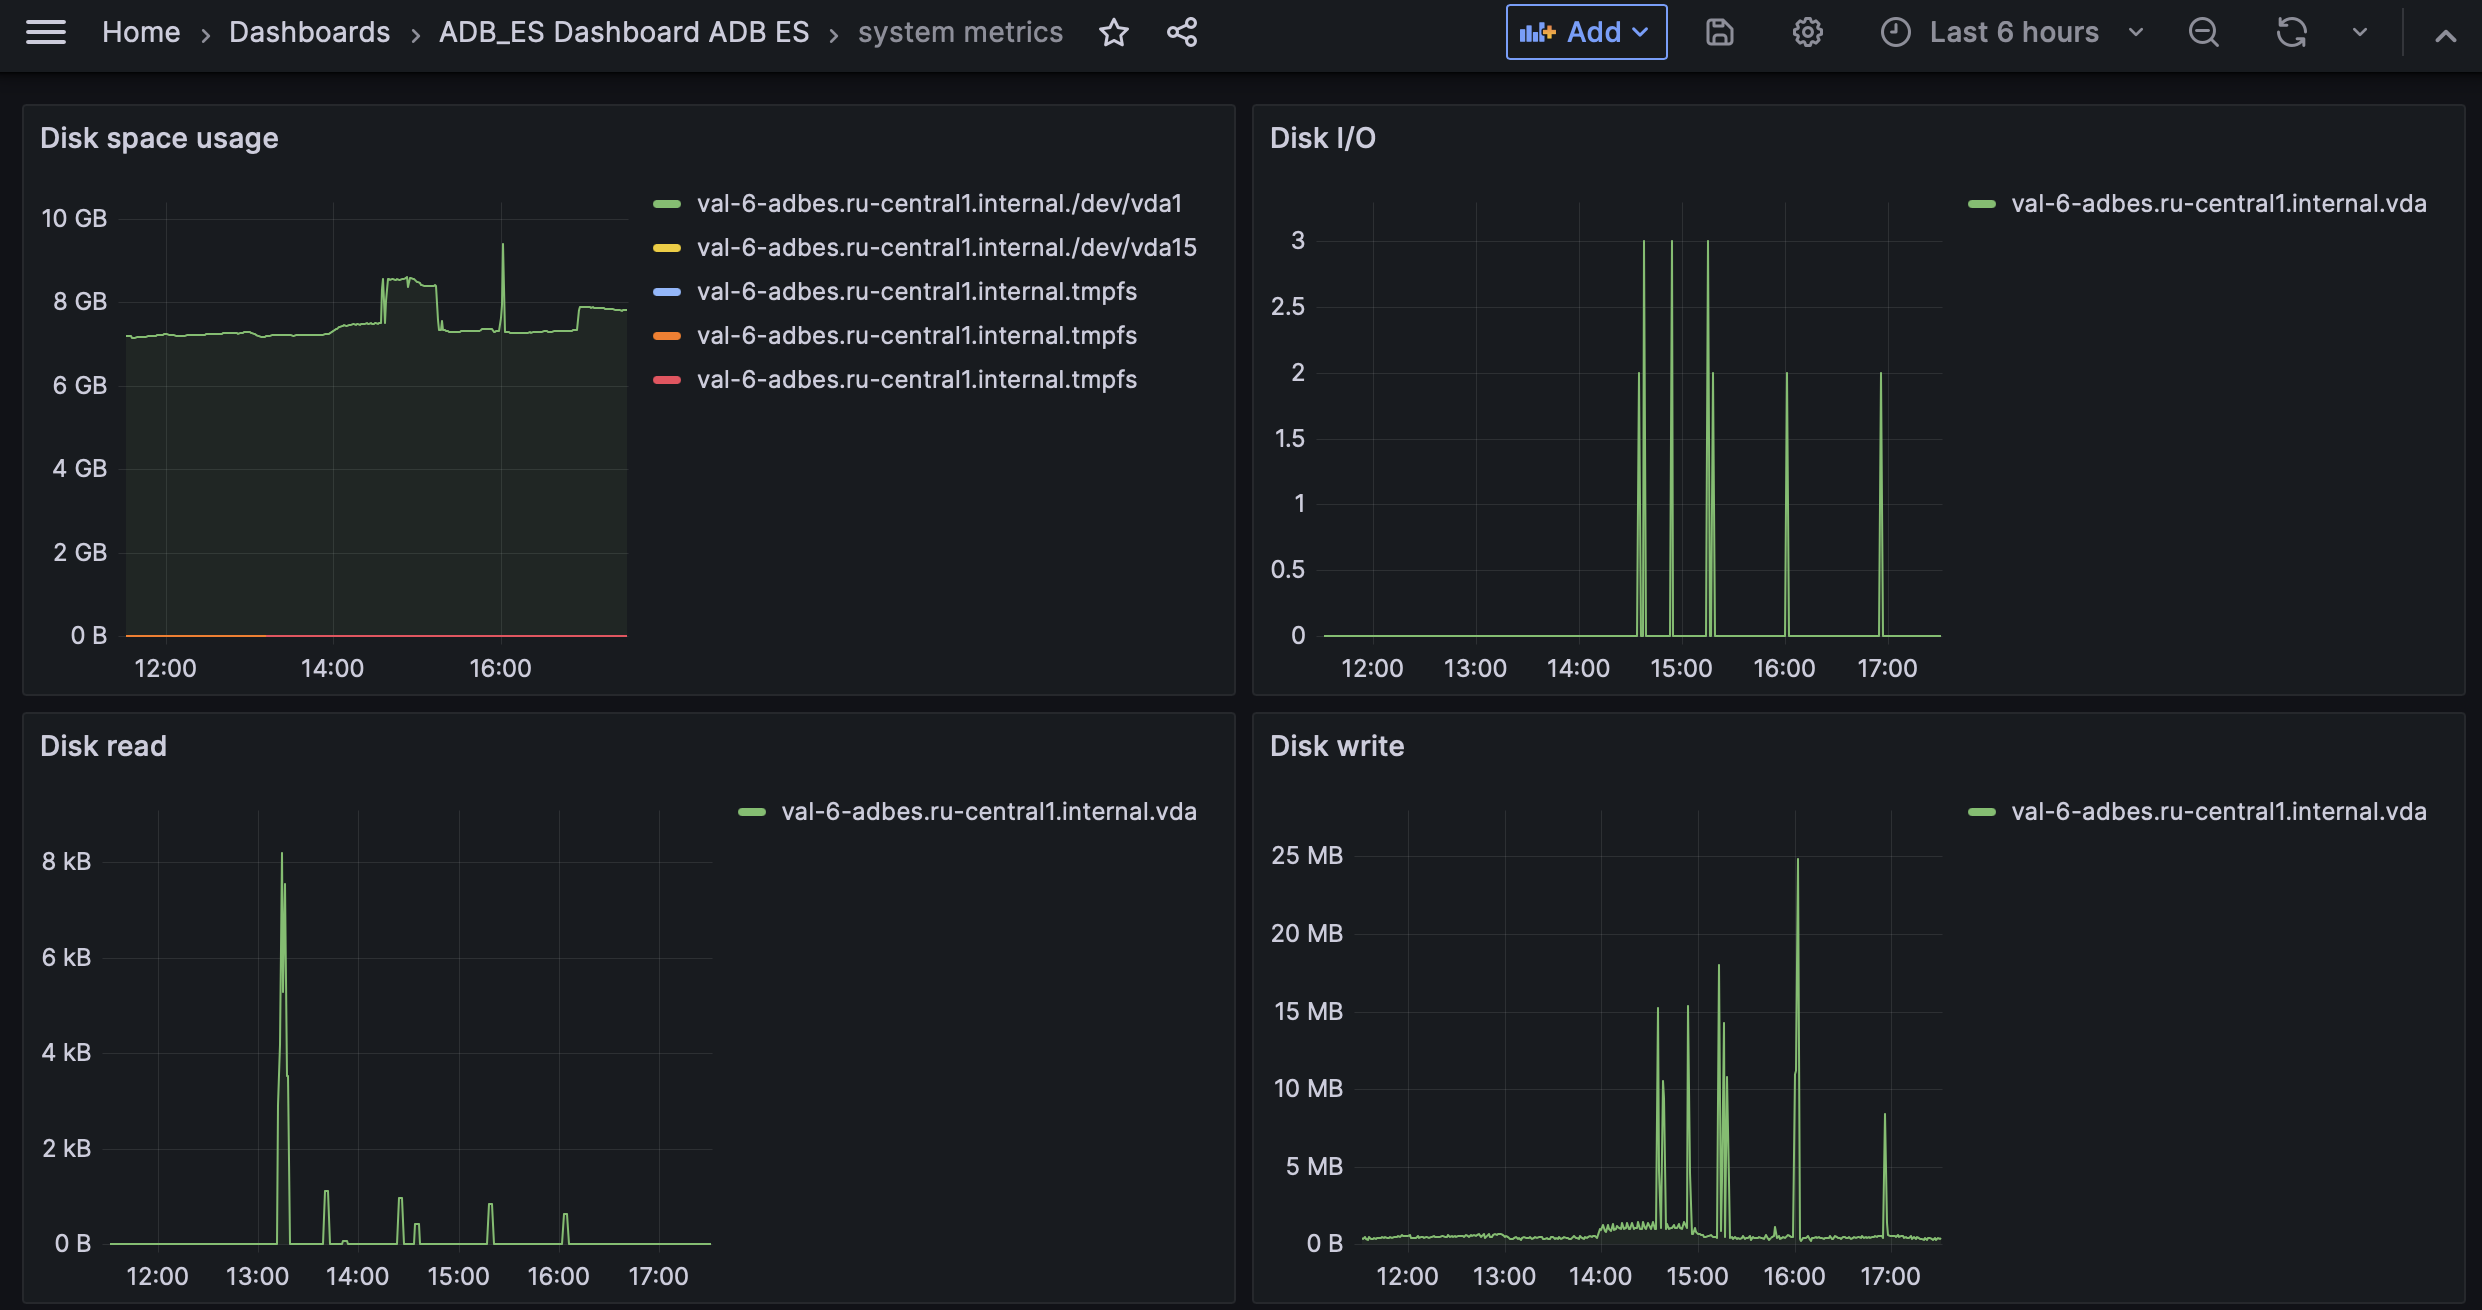The height and width of the screenshot is (1310, 2482).
Task: Click the system metrics breadcrumb label
Action: point(959,31)
